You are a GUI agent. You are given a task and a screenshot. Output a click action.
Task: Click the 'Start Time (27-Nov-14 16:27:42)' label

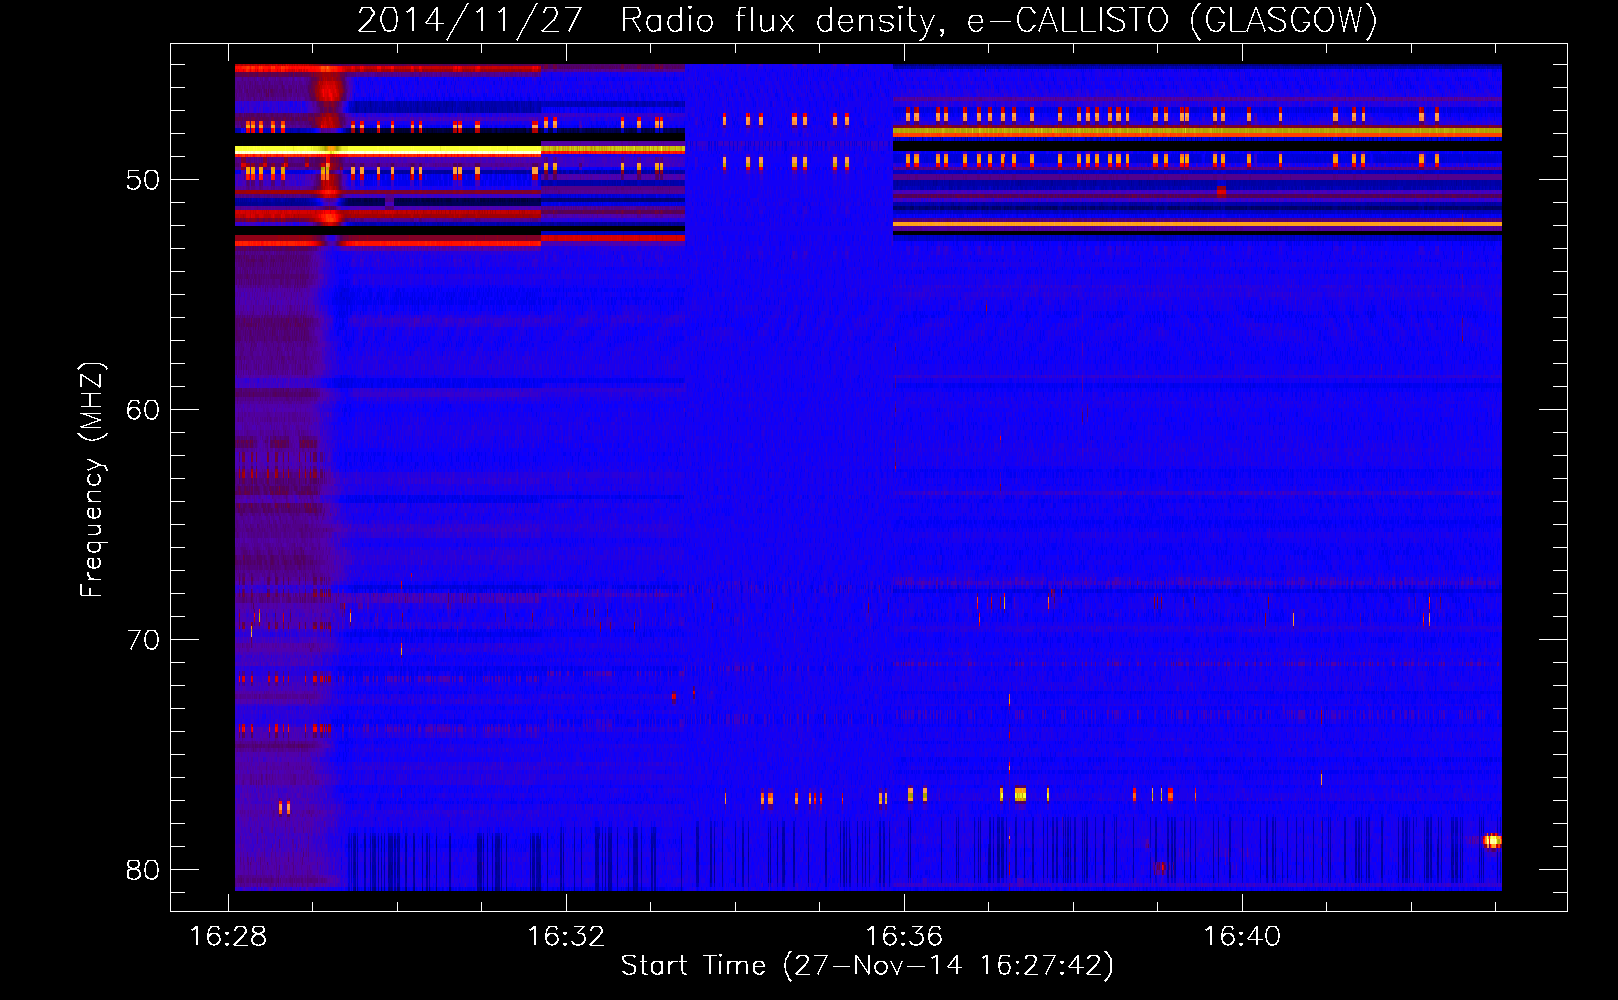coord(867,966)
